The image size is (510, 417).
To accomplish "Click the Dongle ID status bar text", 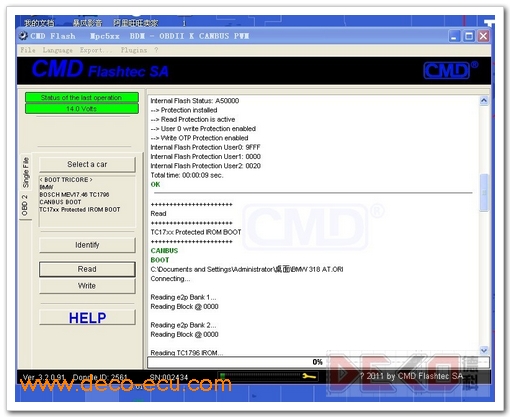I will coord(100,377).
